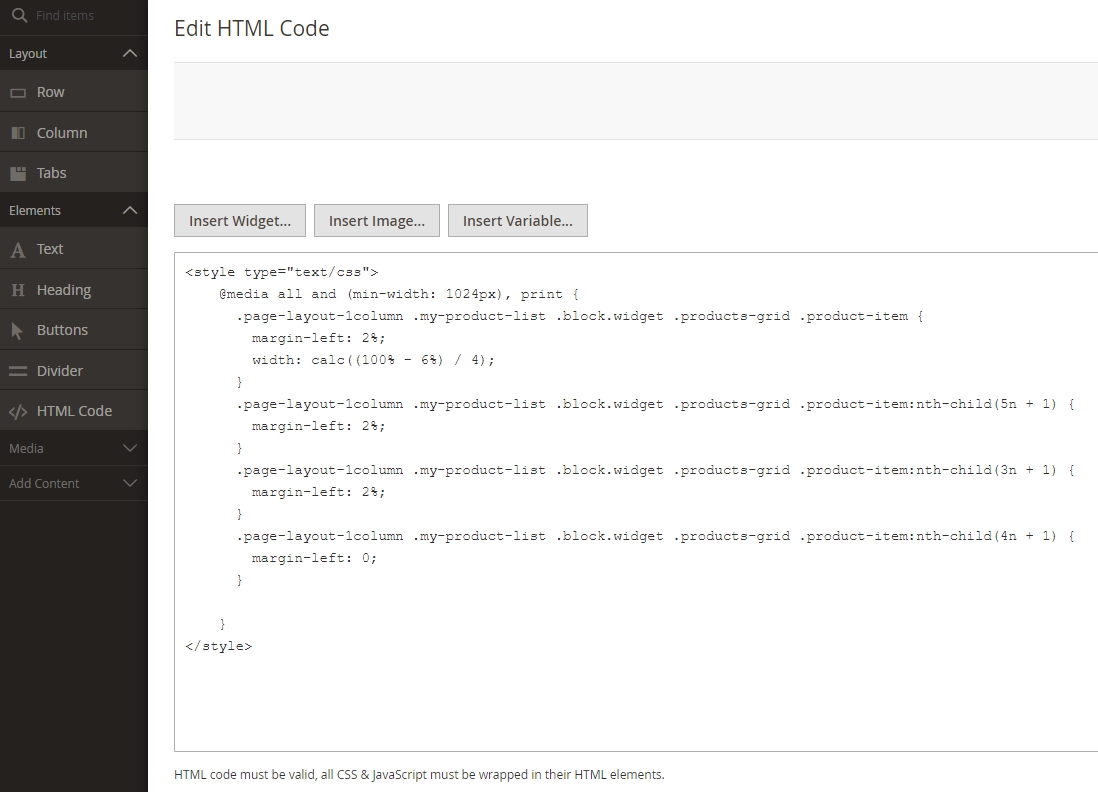Click the search magnifier icon
This screenshot has height=792, width=1098.
(x=20, y=15)
